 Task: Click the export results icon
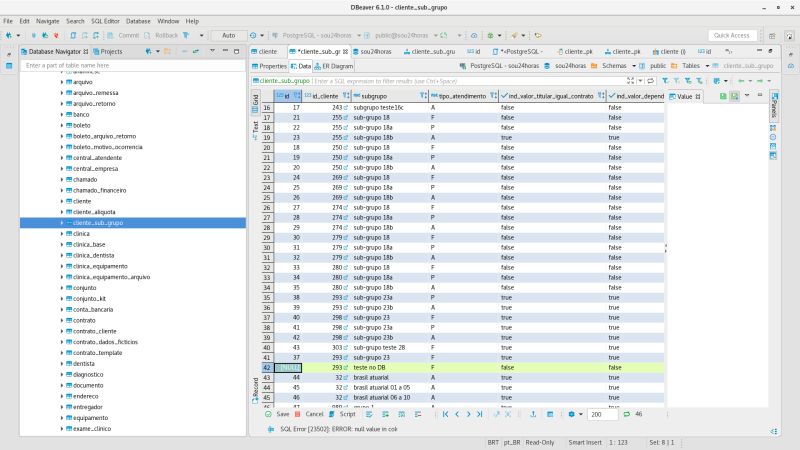(x=533, y=414)
